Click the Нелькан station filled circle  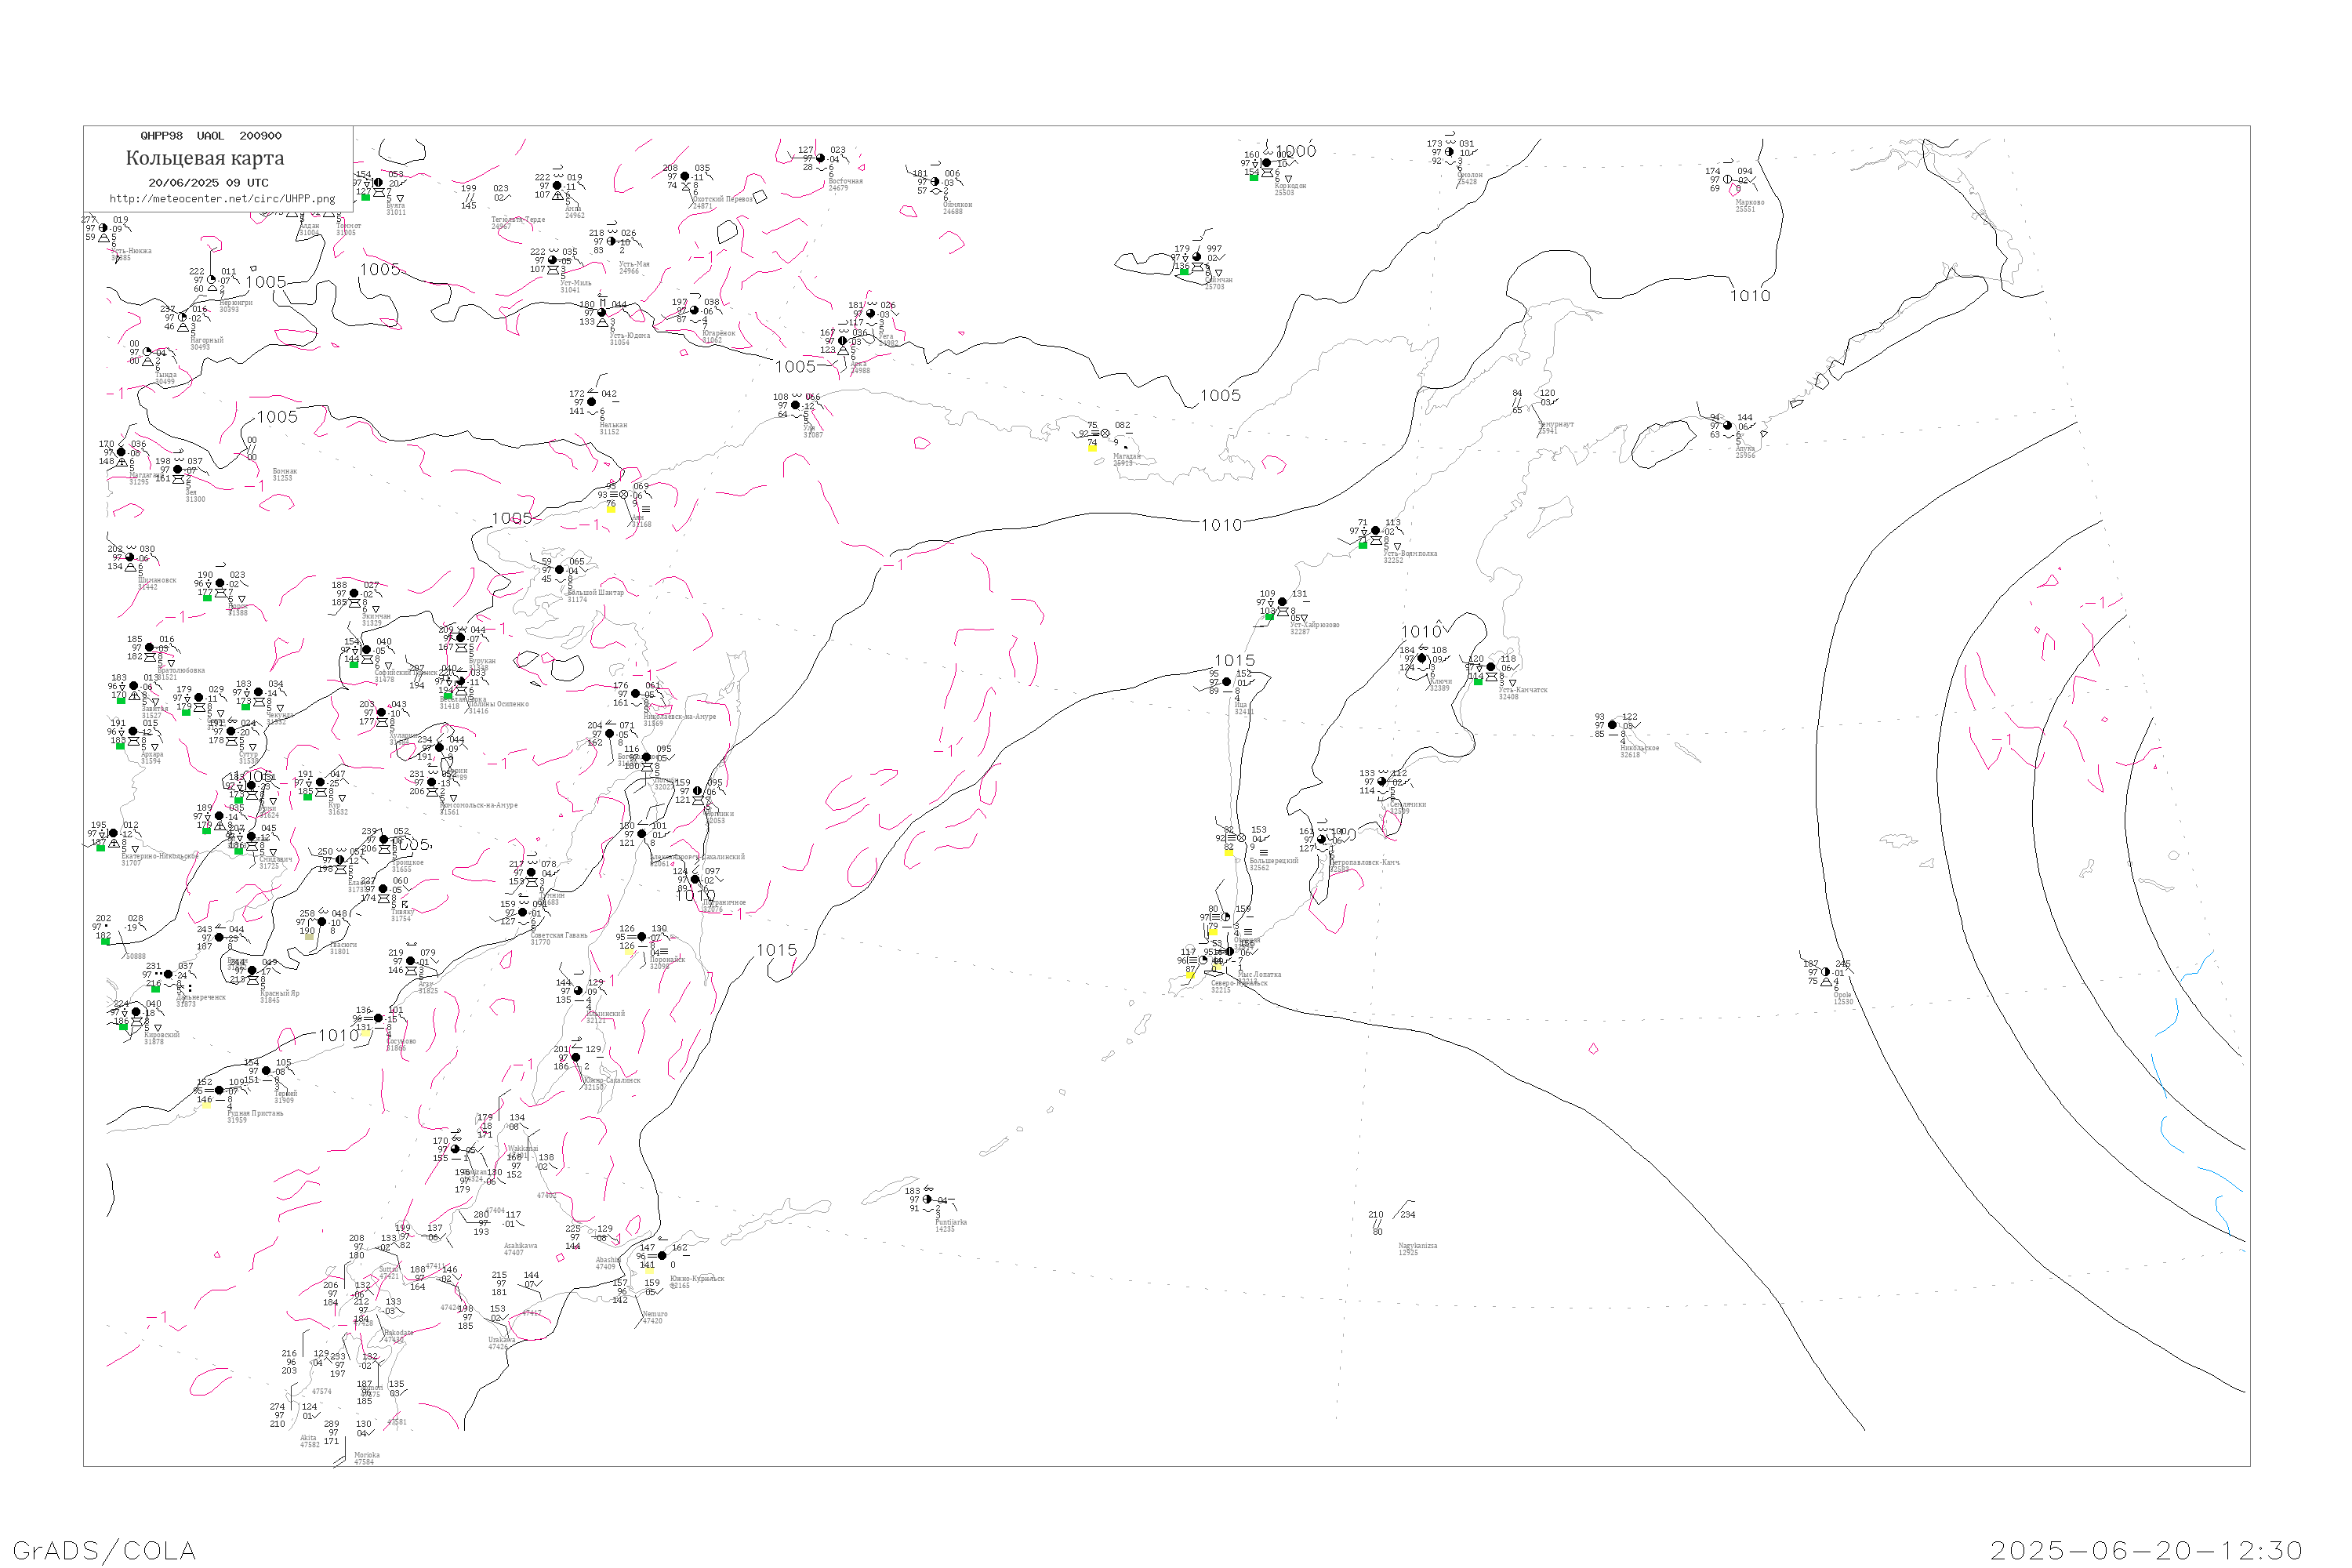click(x=592, y=402)
